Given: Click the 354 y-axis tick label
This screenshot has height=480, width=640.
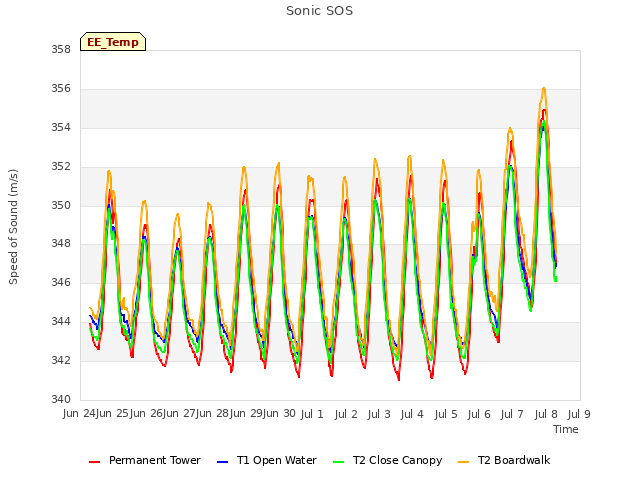Looking at the screenshot, I should point(61,128).
